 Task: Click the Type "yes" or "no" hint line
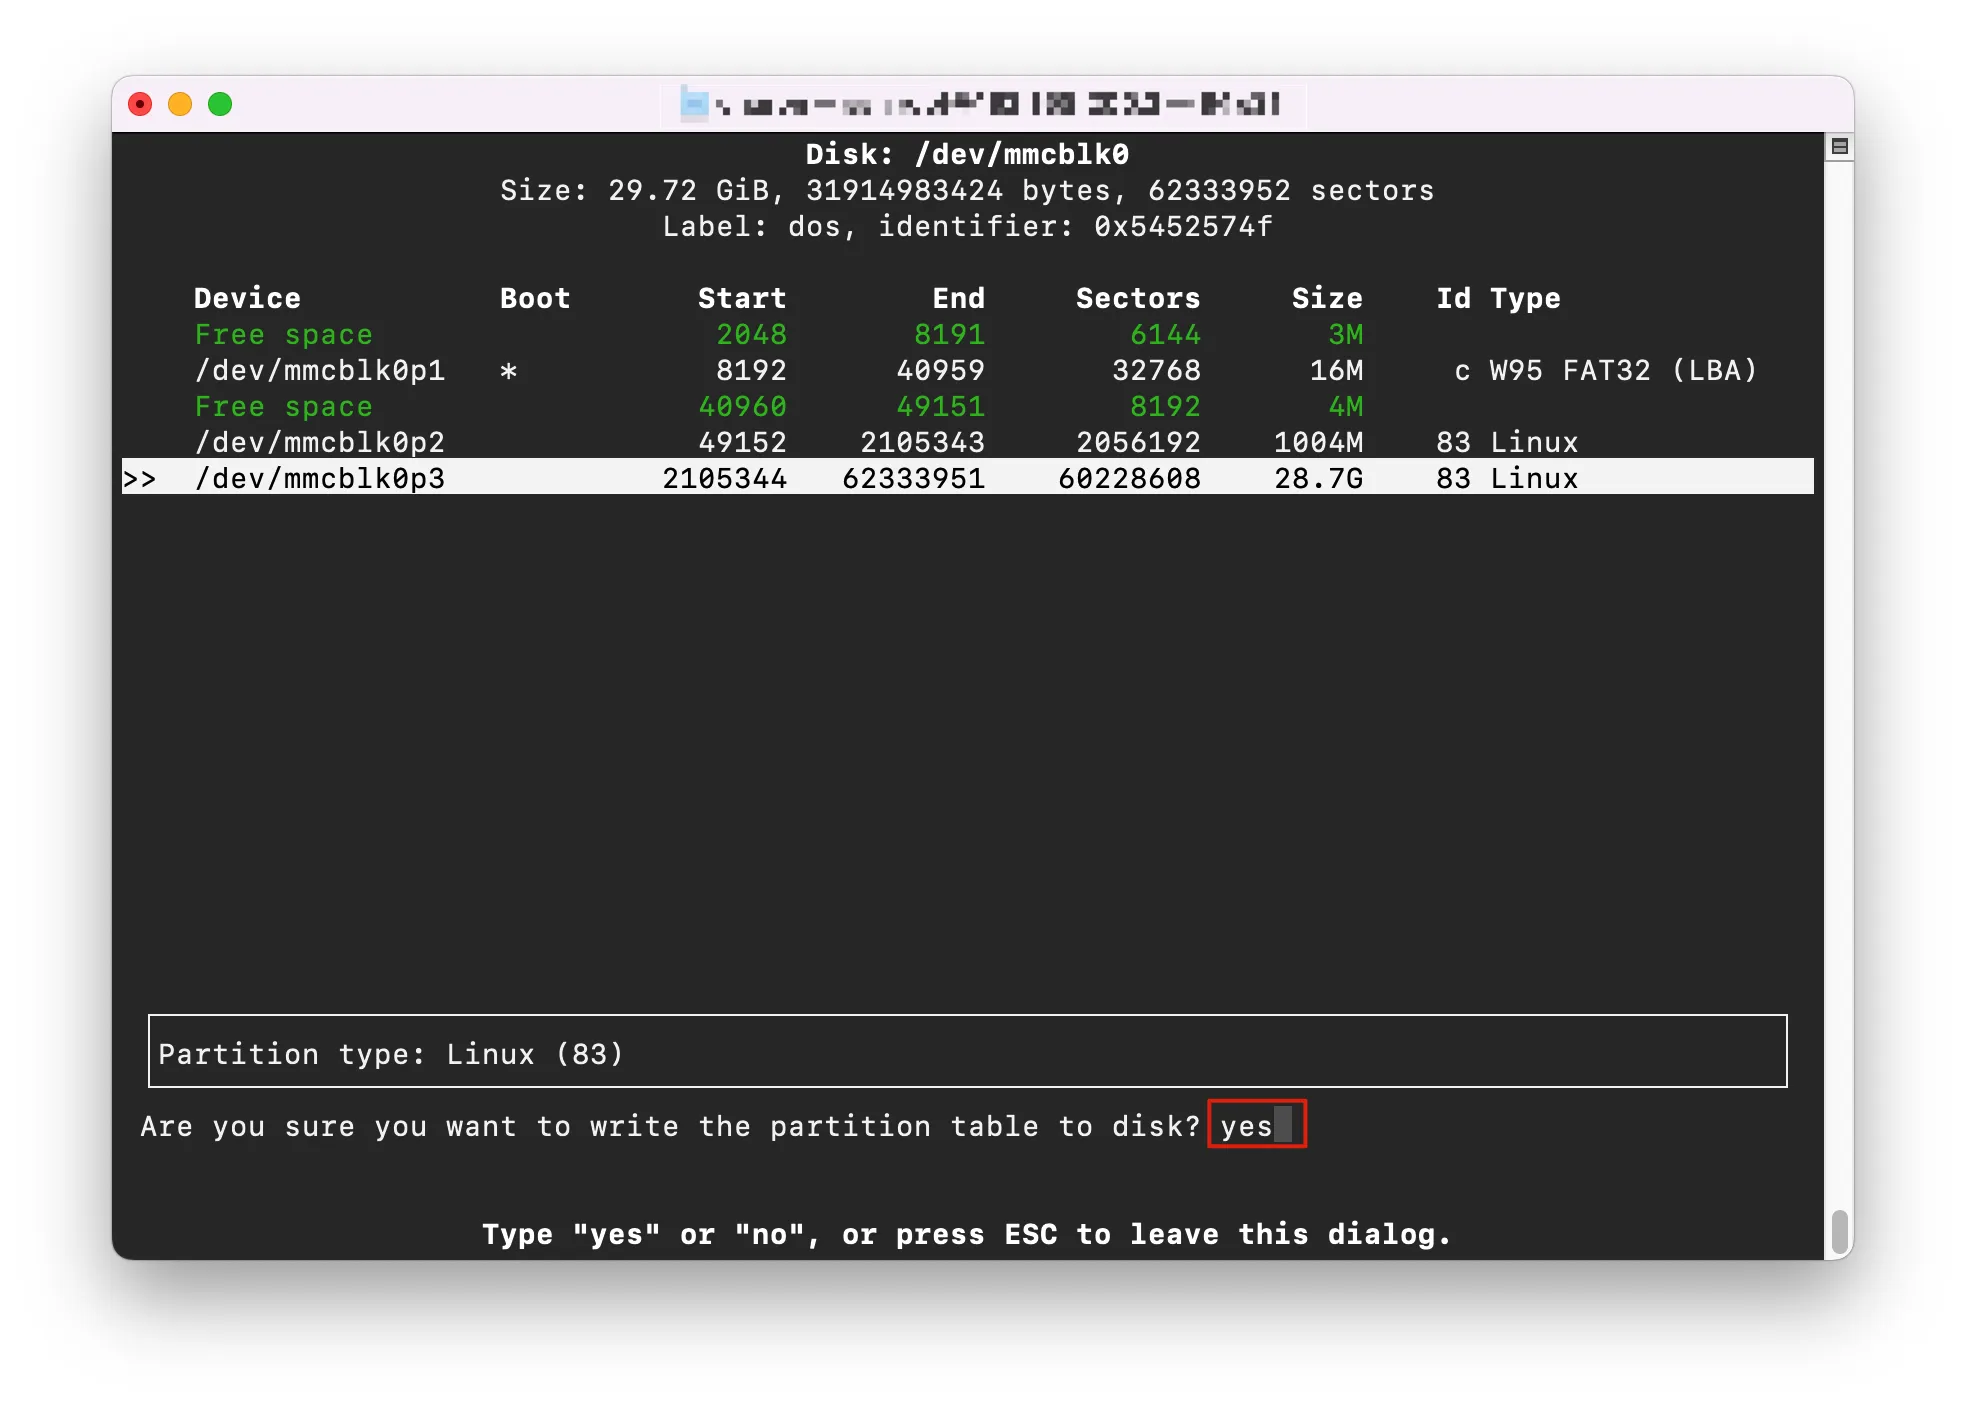[966, 1234]
